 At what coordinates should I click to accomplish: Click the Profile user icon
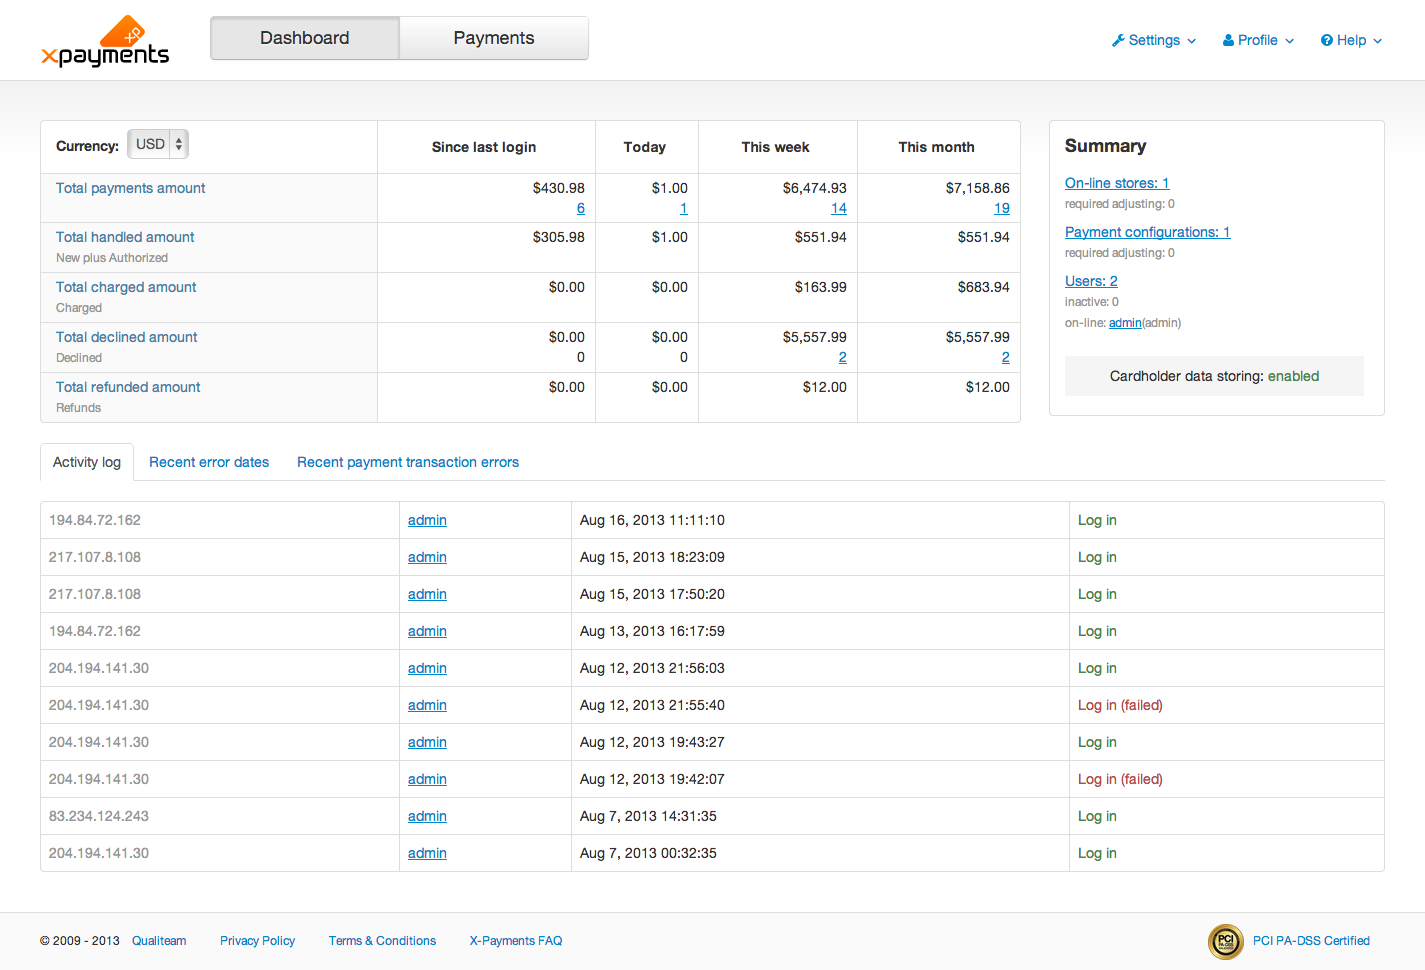1228,40
